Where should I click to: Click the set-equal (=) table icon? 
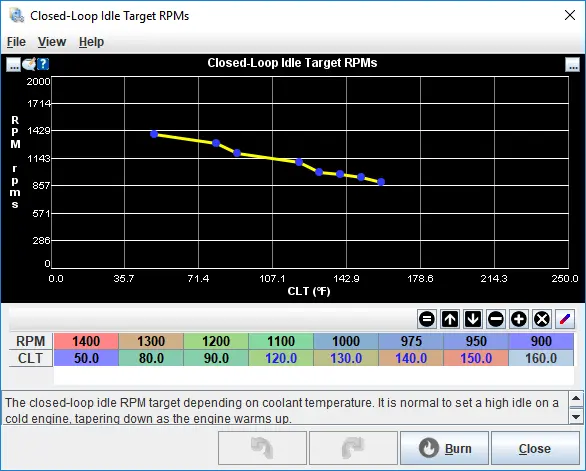(427, 319)
